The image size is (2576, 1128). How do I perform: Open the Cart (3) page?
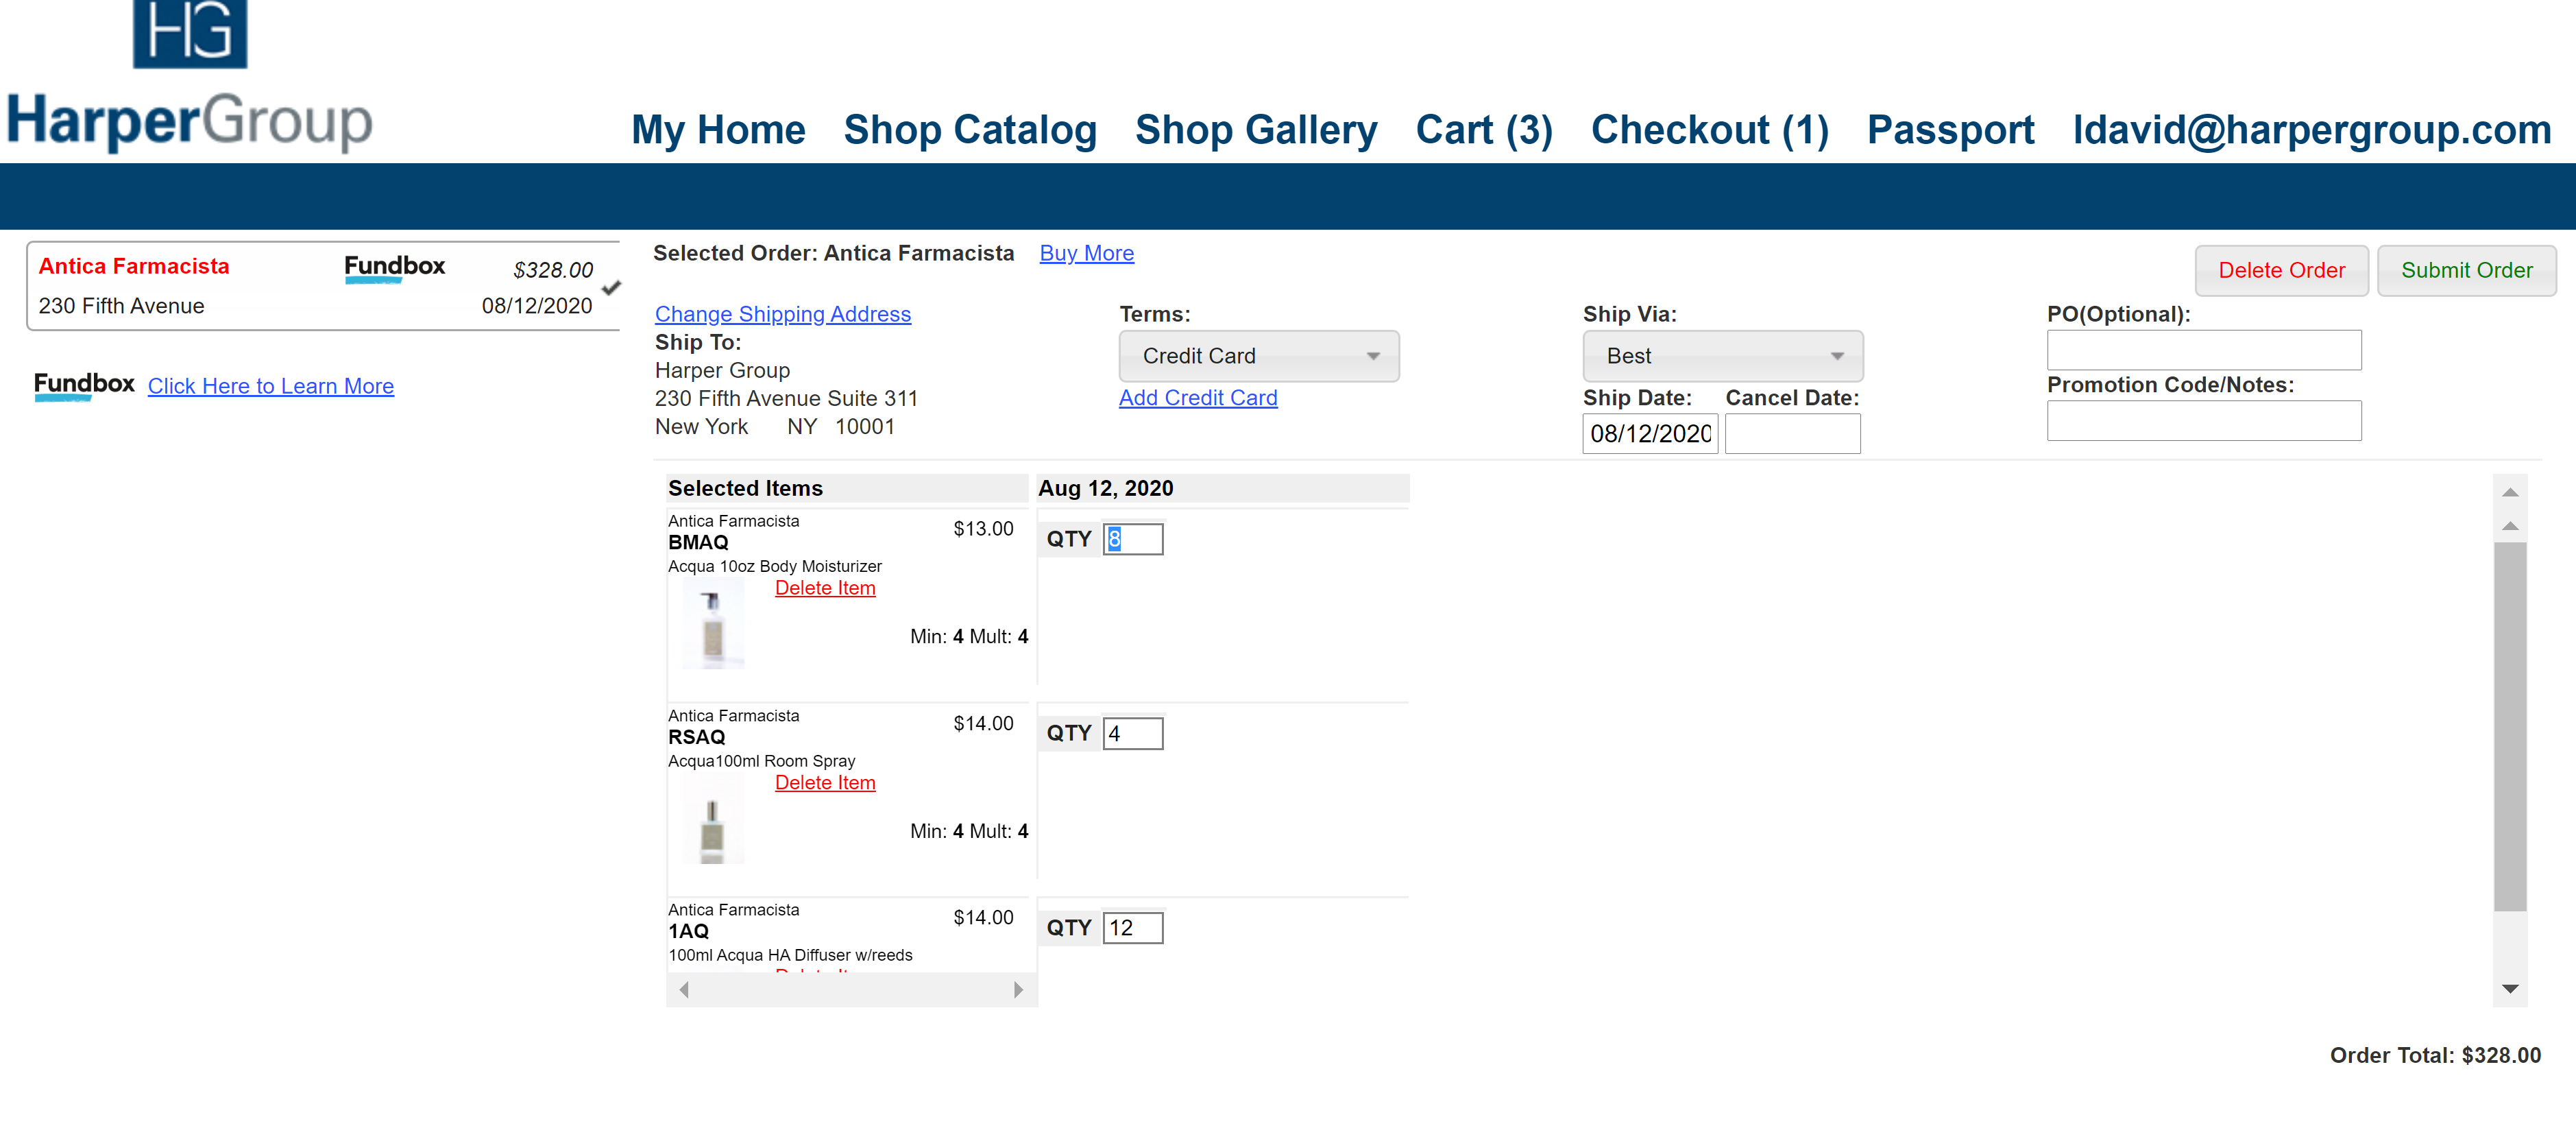coord(1484,130)
